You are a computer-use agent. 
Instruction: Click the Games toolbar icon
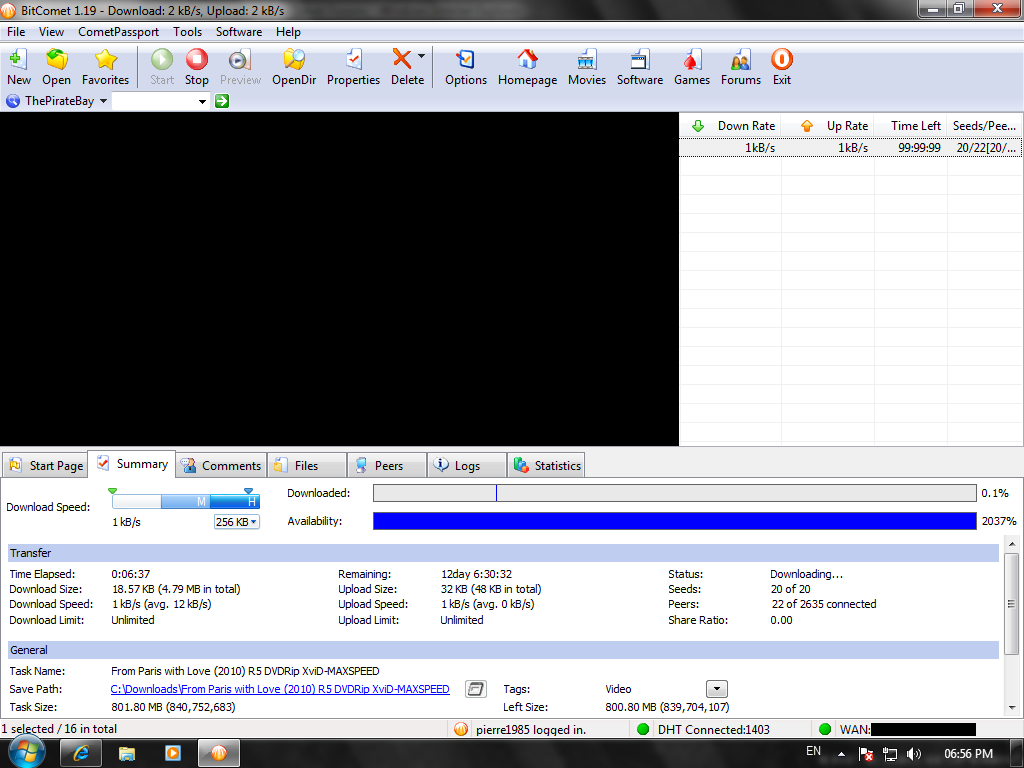pos(692,59)
